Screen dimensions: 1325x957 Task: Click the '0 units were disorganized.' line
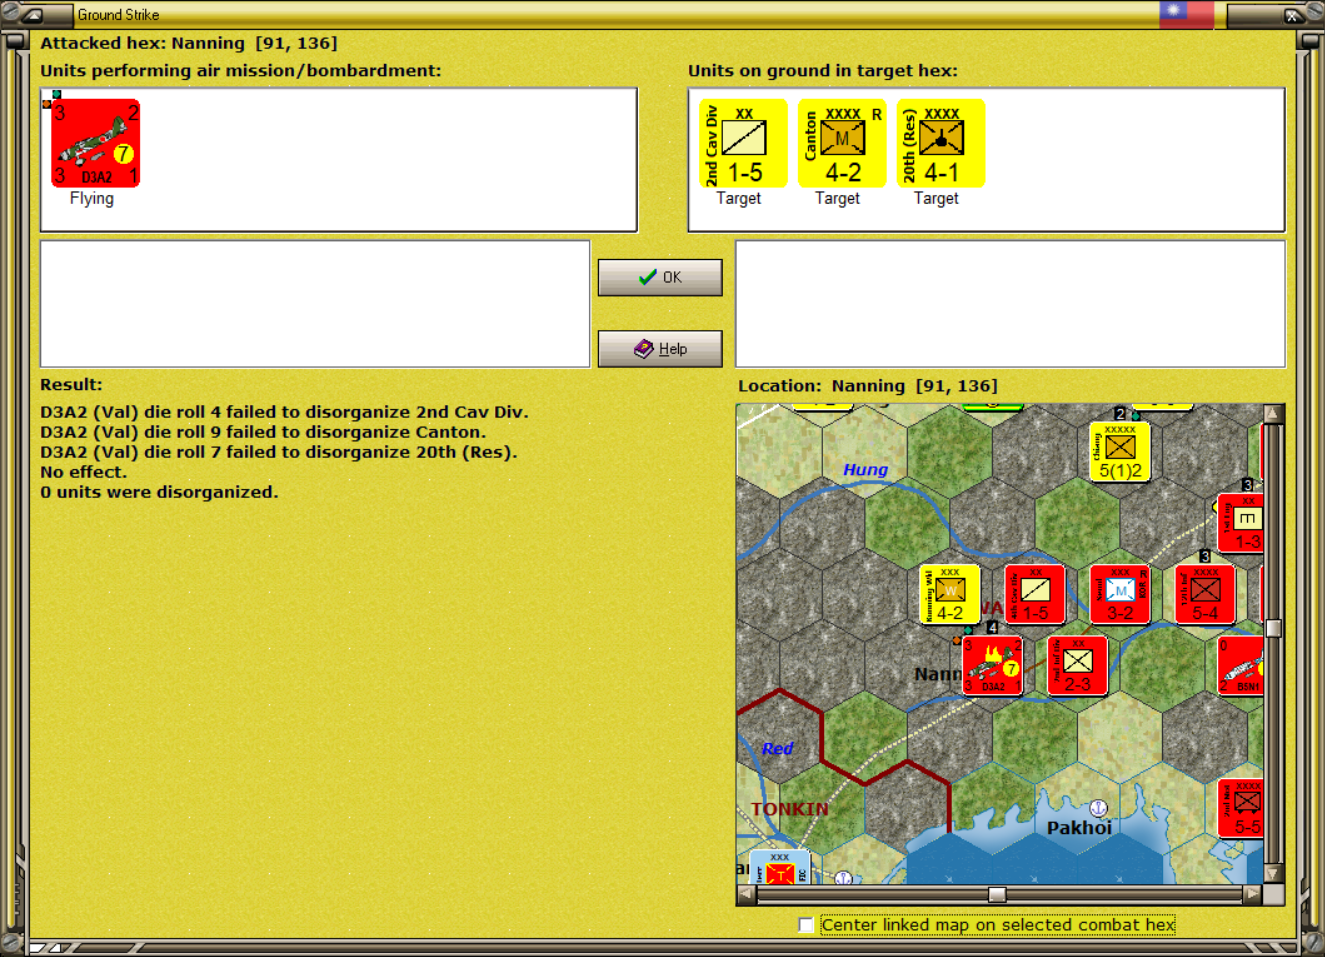point(159,492)
